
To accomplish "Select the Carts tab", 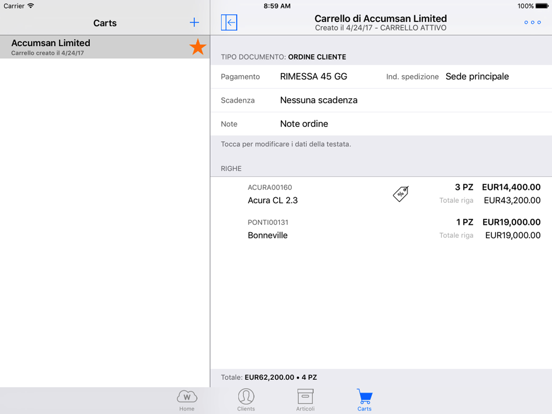I will (364, 400).
